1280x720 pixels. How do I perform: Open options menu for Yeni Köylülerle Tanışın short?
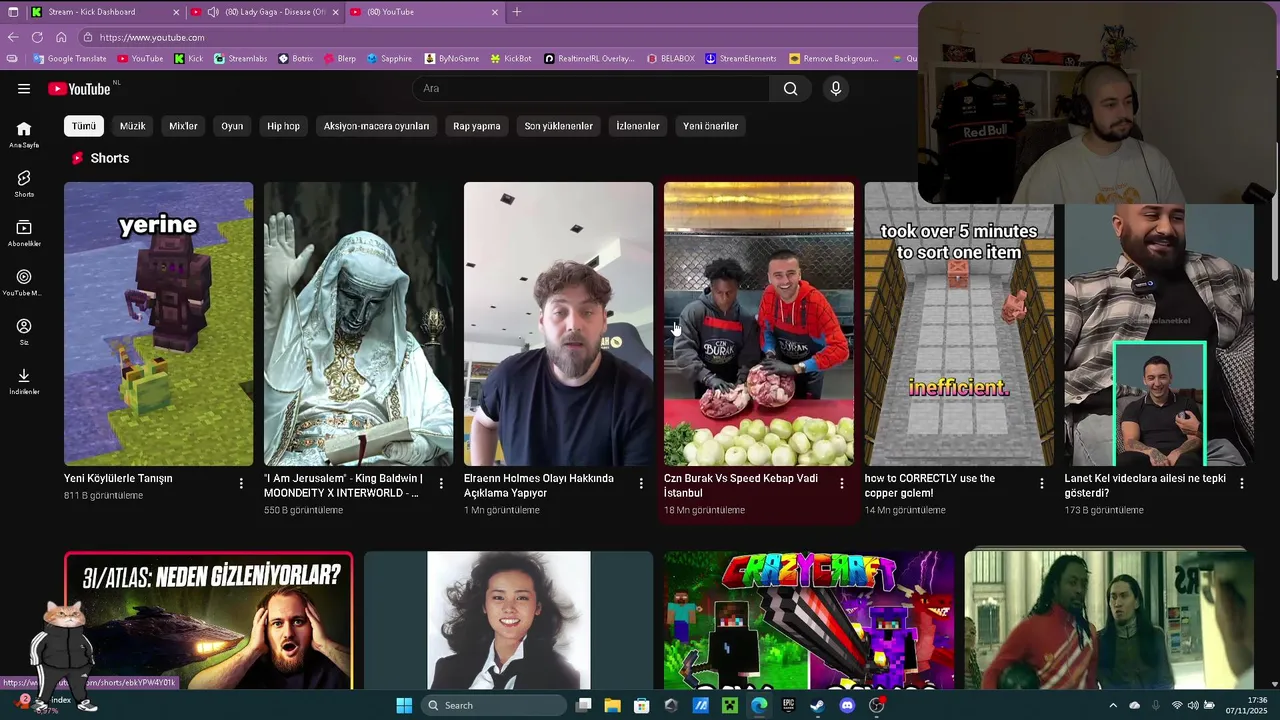coord(241,484)
